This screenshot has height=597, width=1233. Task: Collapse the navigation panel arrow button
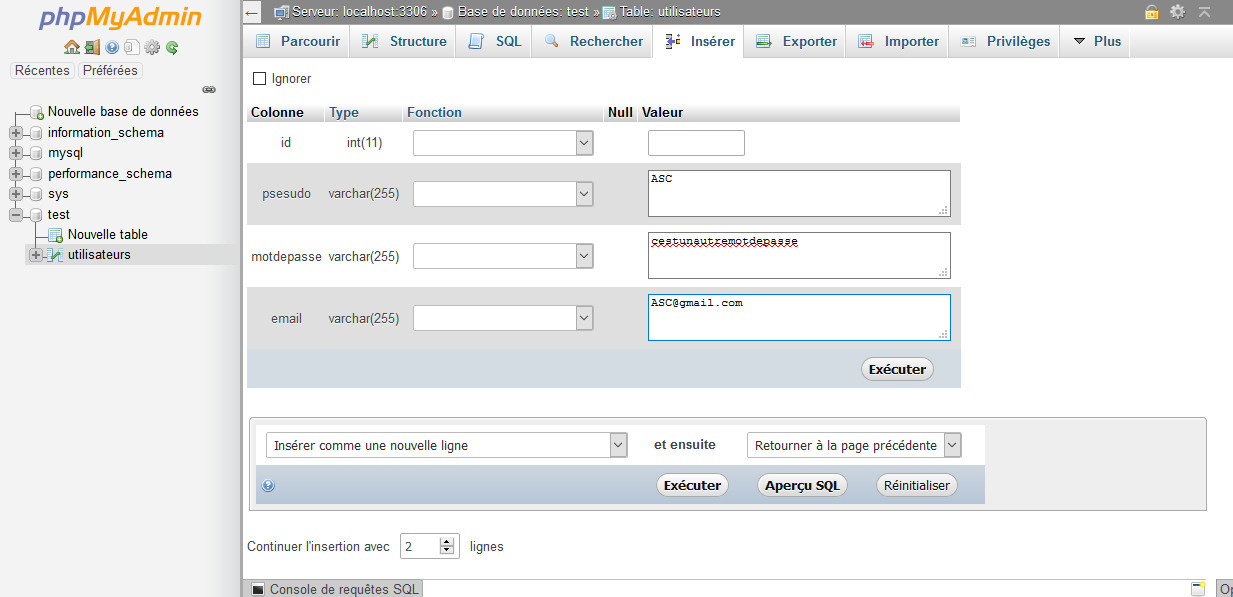coord(252,12)
